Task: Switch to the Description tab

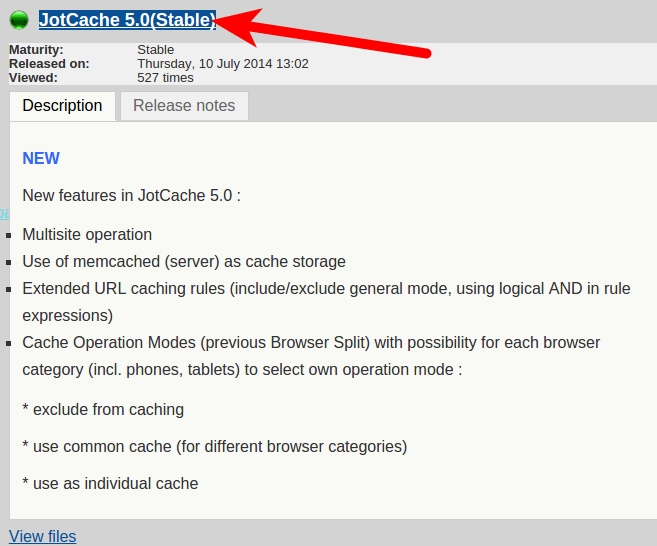Action: (62, 106)
